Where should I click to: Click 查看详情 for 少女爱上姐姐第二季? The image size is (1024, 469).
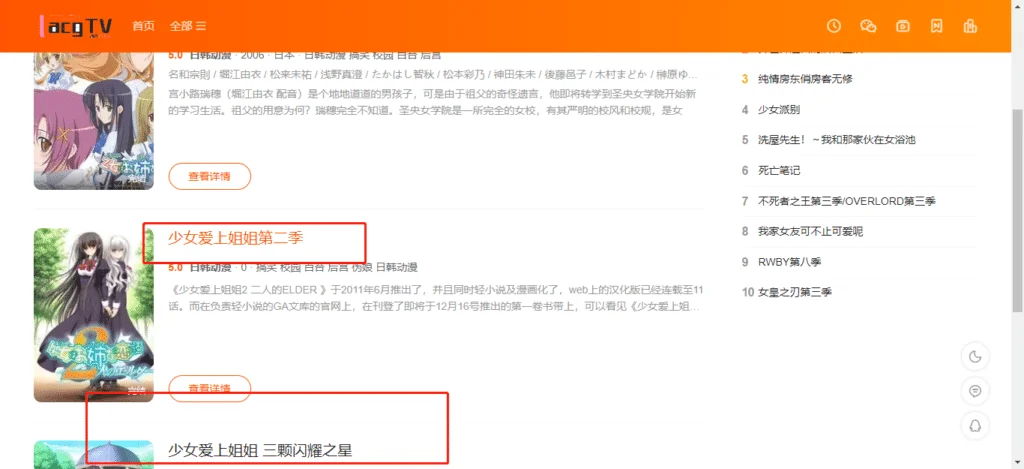pyautogui.click(x=210, y=389)
